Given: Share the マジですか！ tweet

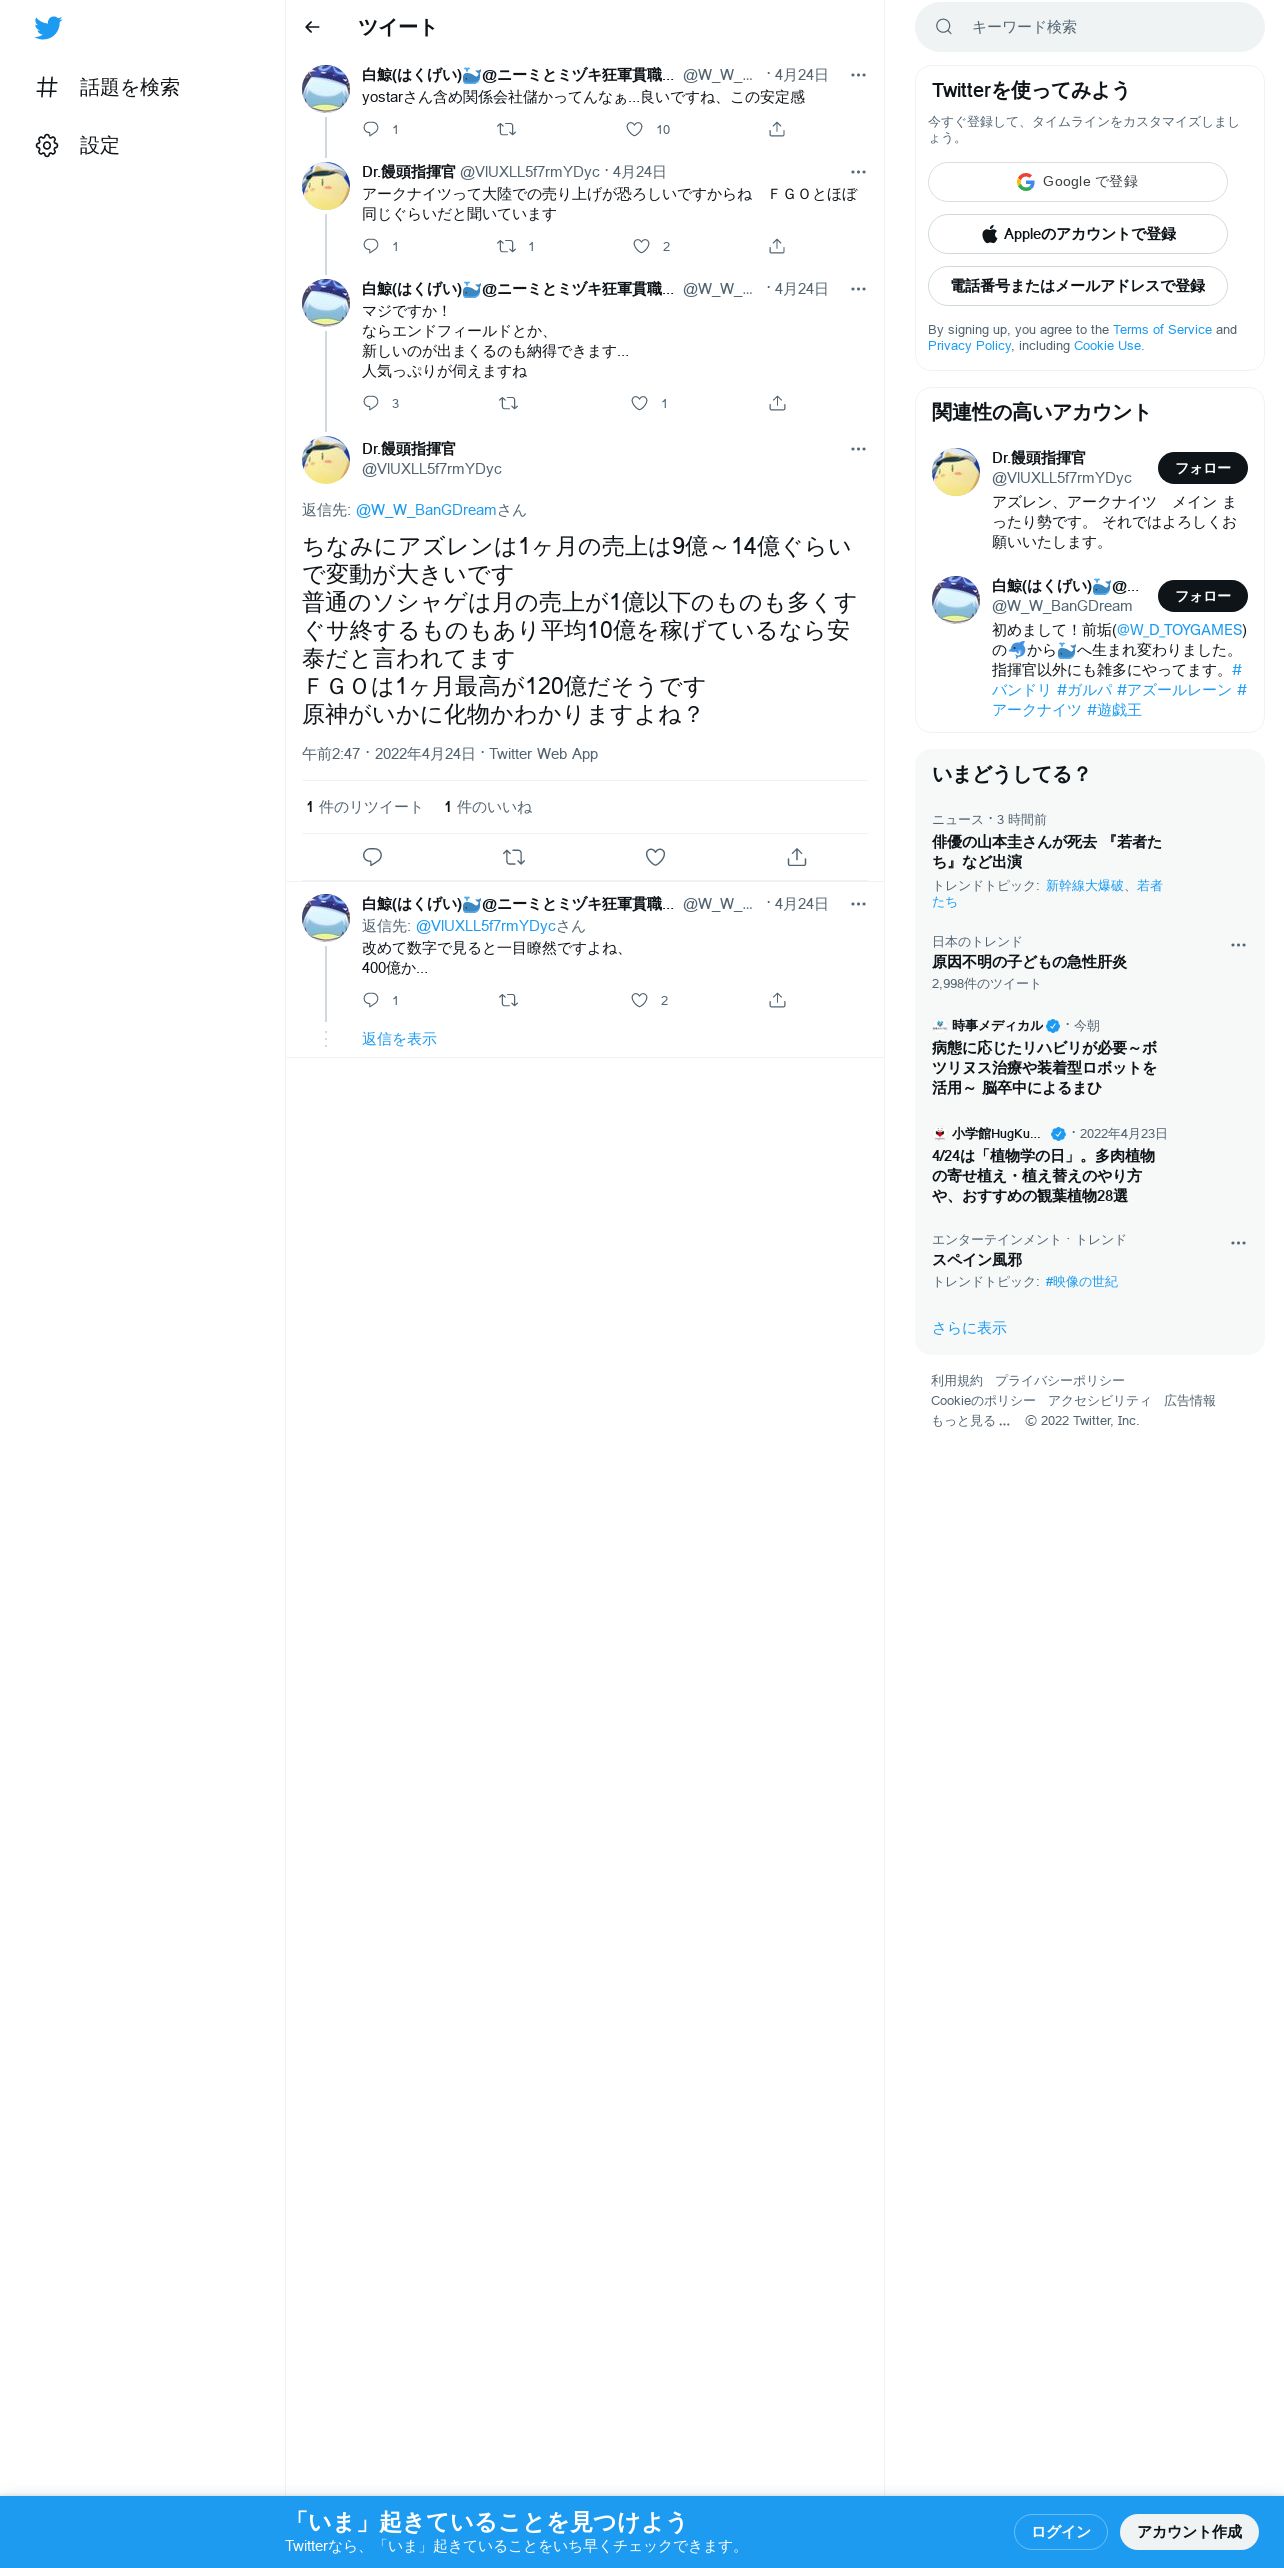Looking at the screenshot, I should tap(777, 403).
